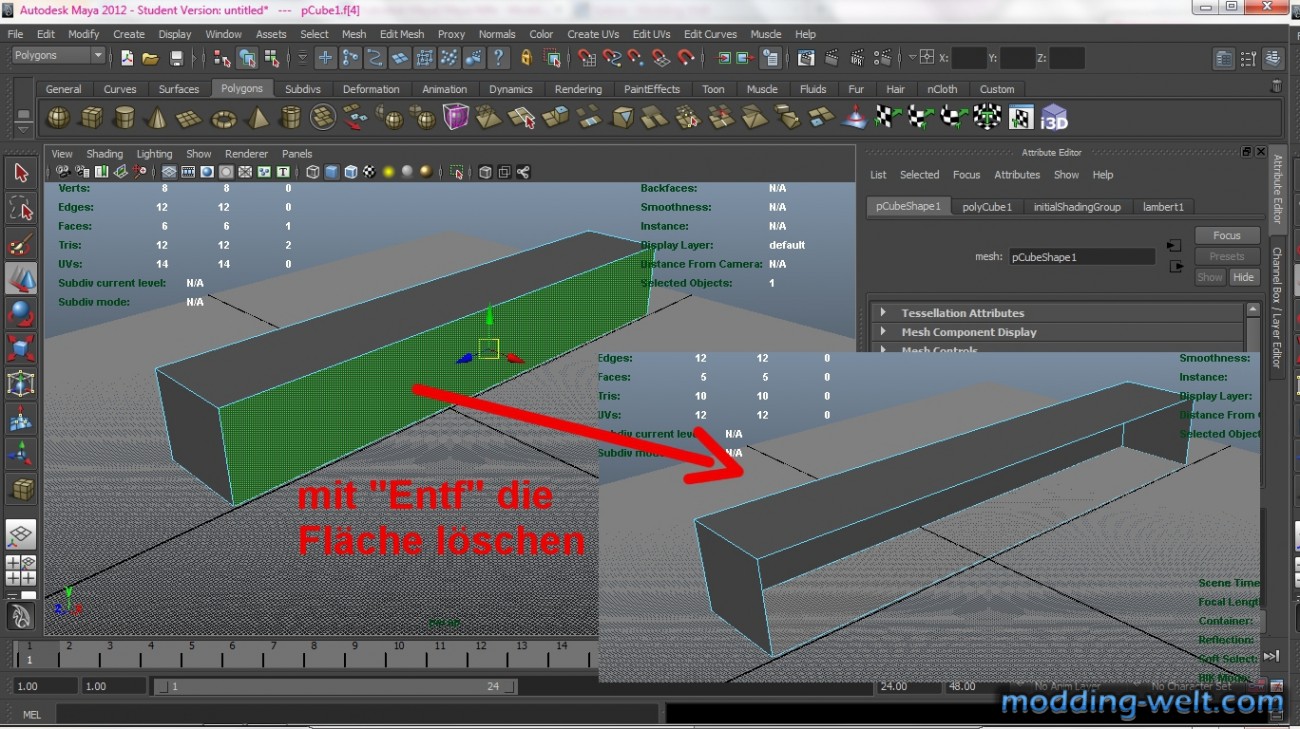Create a polygon cylinder from the shelf

point(124,118)
